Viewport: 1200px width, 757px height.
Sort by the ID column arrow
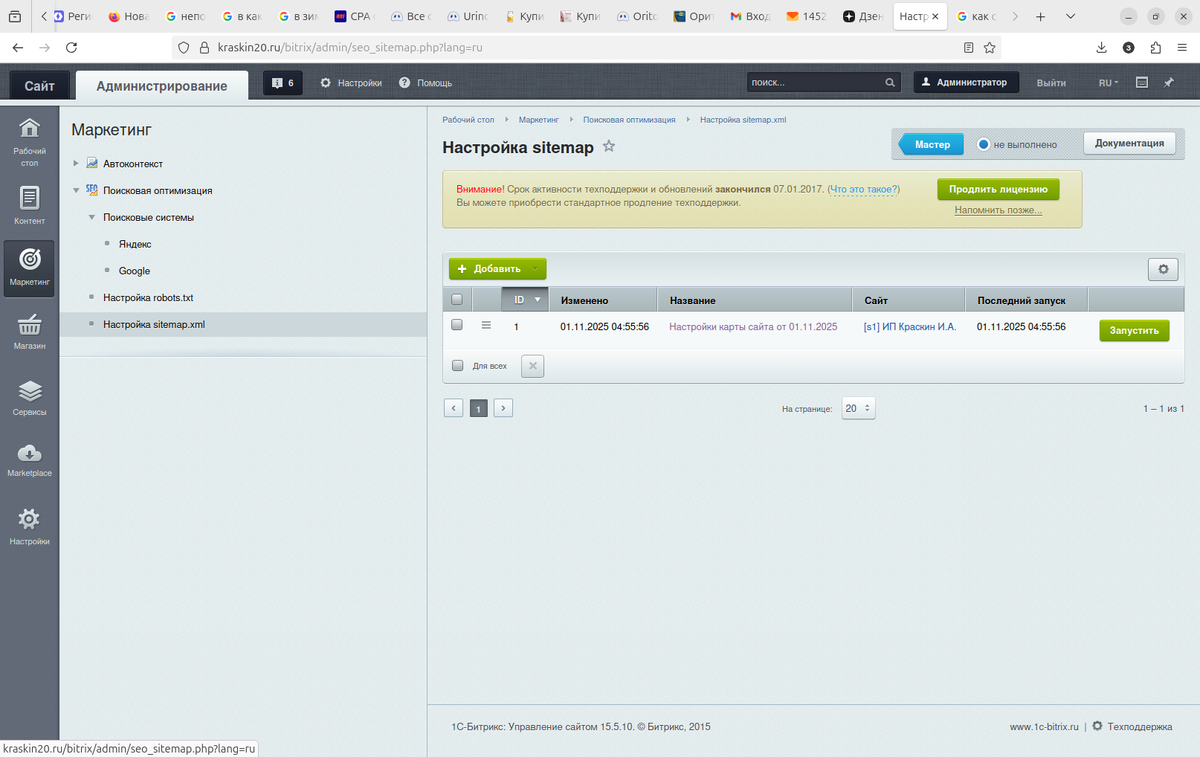coord(538,299)
